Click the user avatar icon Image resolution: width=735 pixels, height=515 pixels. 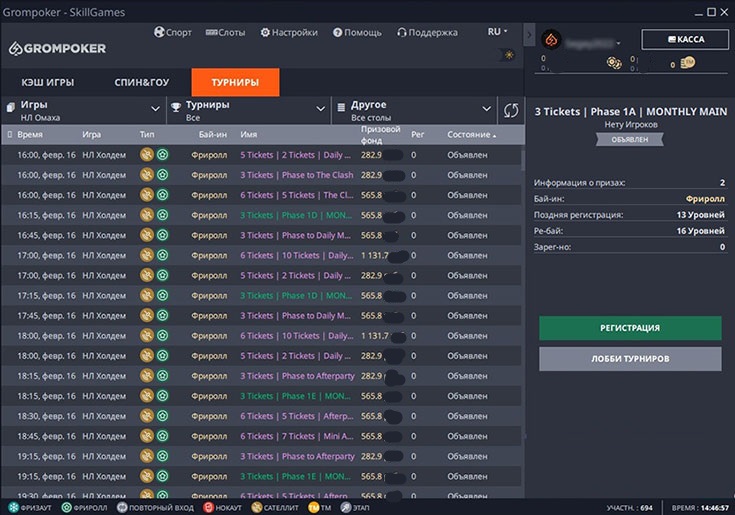551,40
